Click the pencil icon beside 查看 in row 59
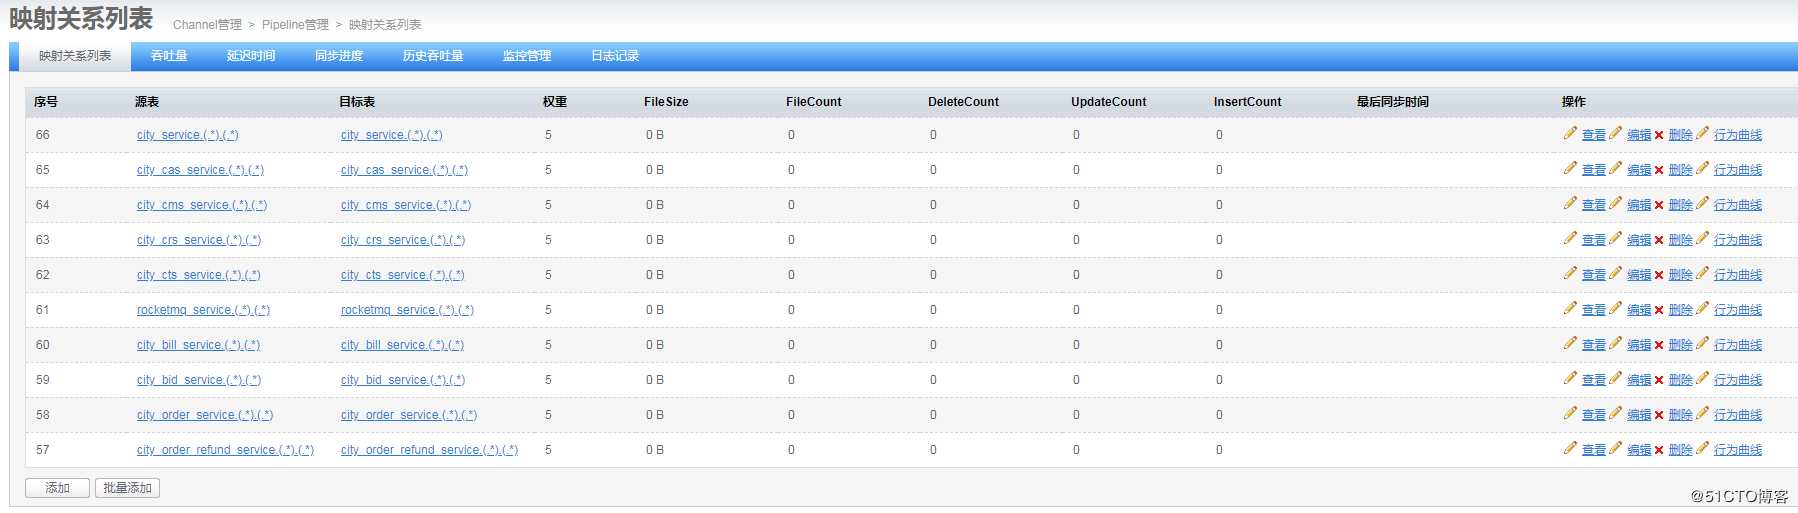Viewport: 1798px width, 513px height. tap(1570, 378)
